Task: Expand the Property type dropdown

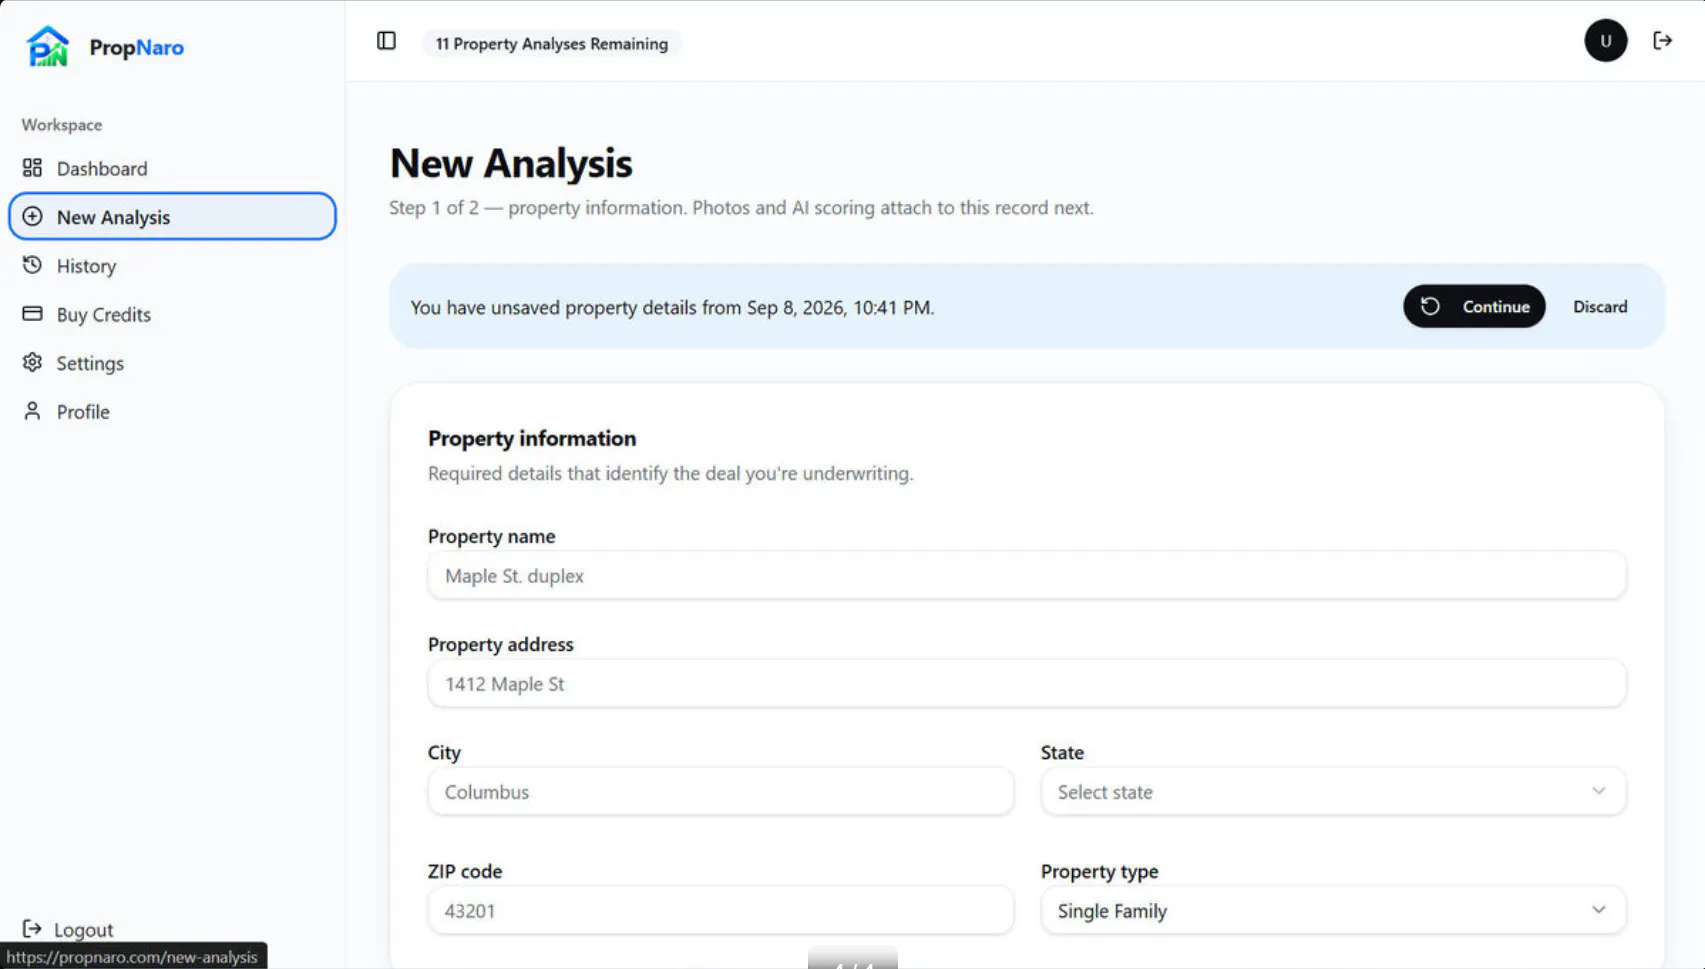Action: point(1333,911)
